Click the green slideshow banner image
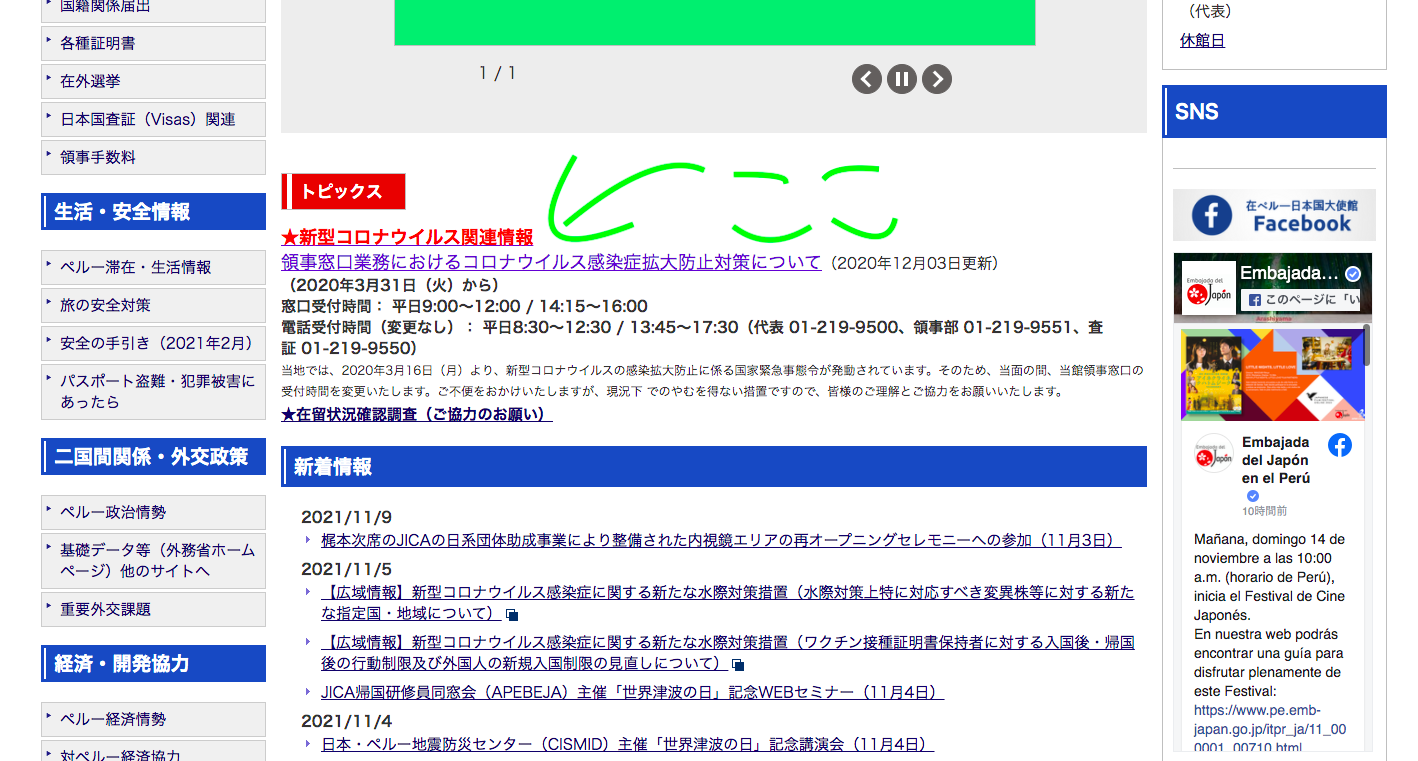 (x=714, y=22)
